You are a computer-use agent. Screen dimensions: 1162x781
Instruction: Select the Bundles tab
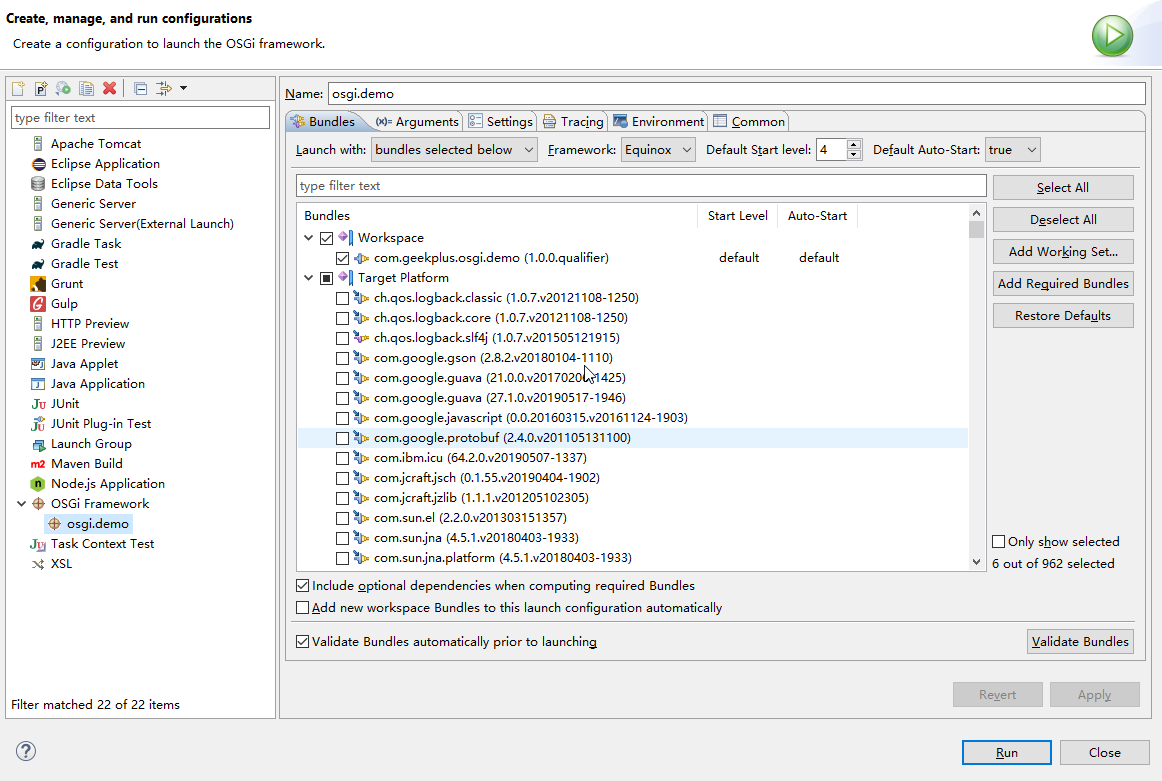click(324, 122)
